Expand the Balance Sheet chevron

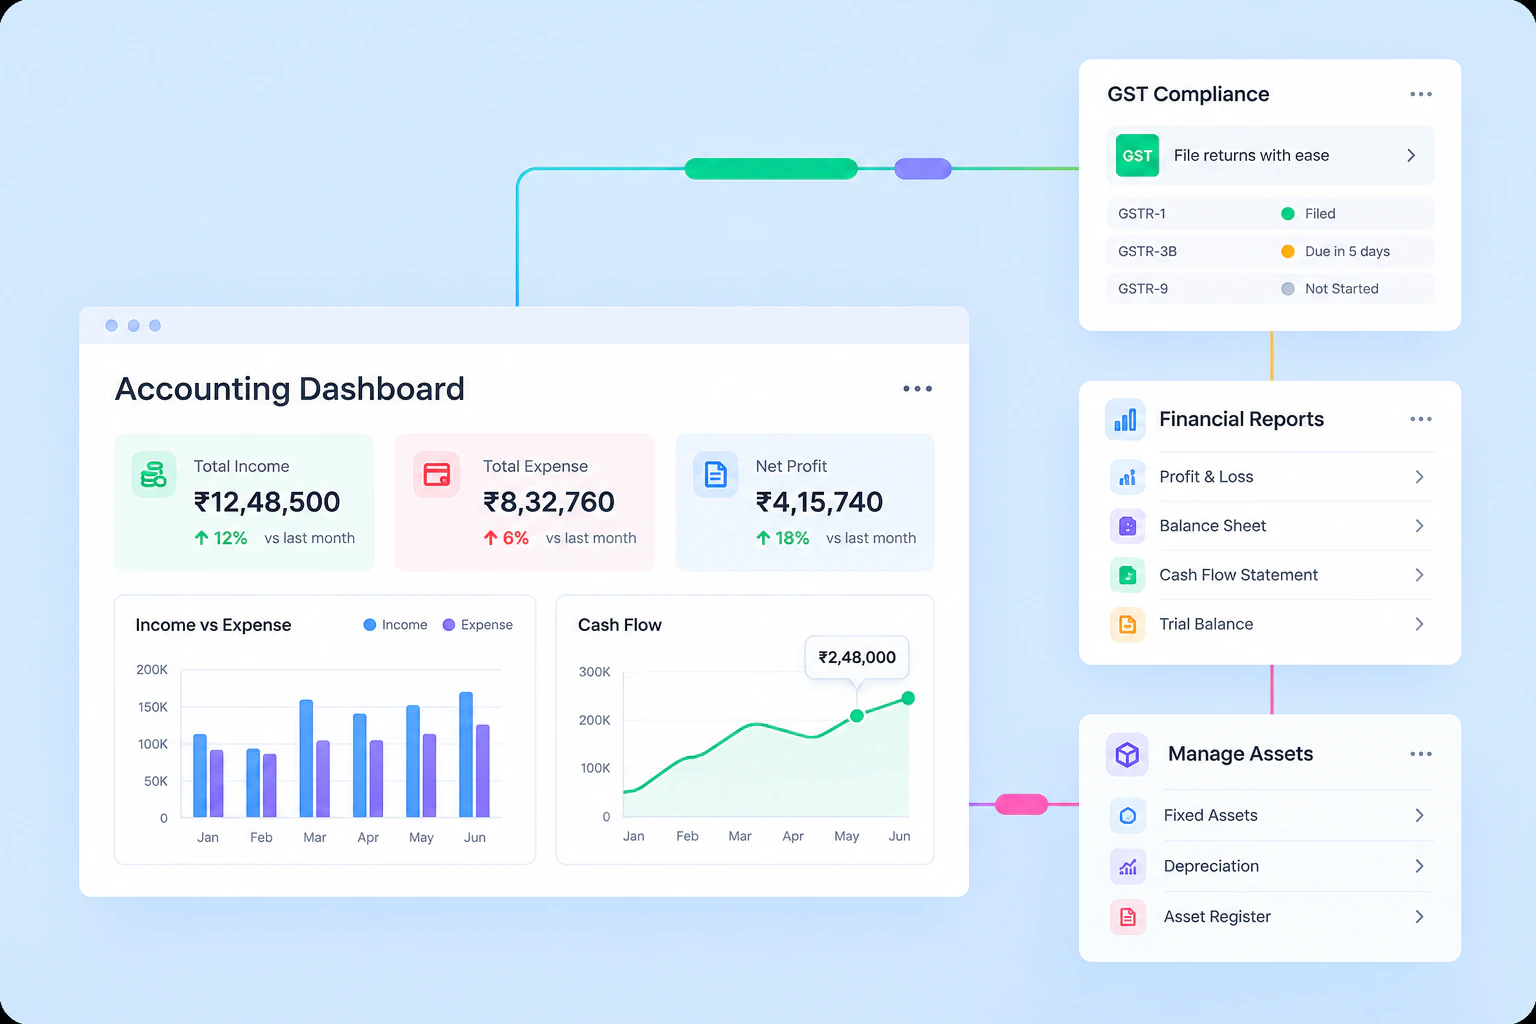(1419, 526)
